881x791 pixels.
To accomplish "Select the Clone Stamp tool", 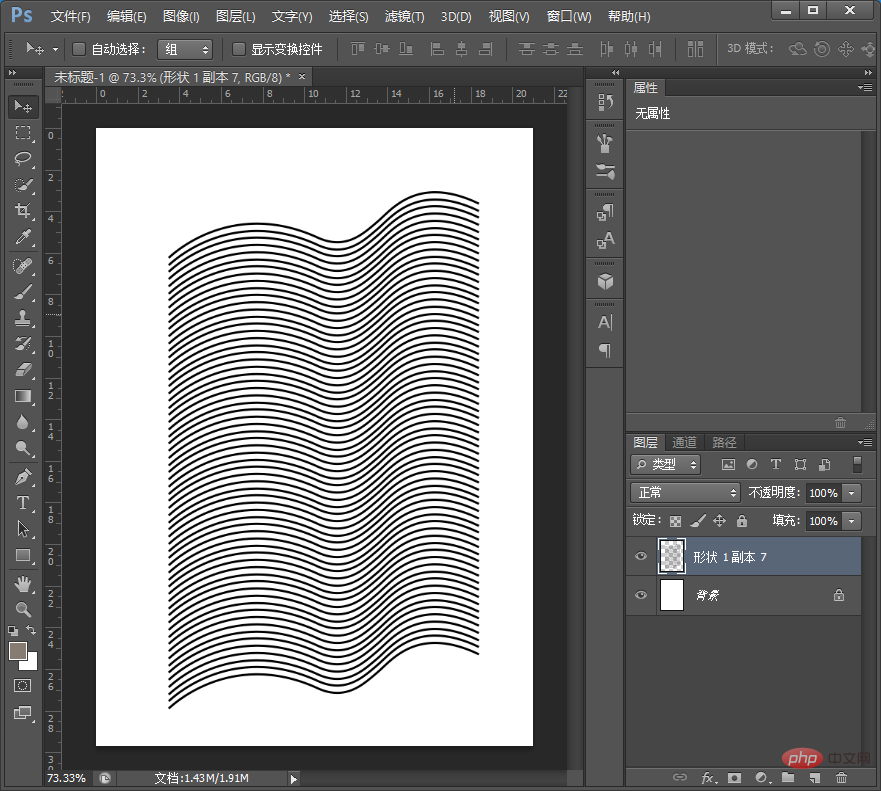I will (x=23, y=318).
